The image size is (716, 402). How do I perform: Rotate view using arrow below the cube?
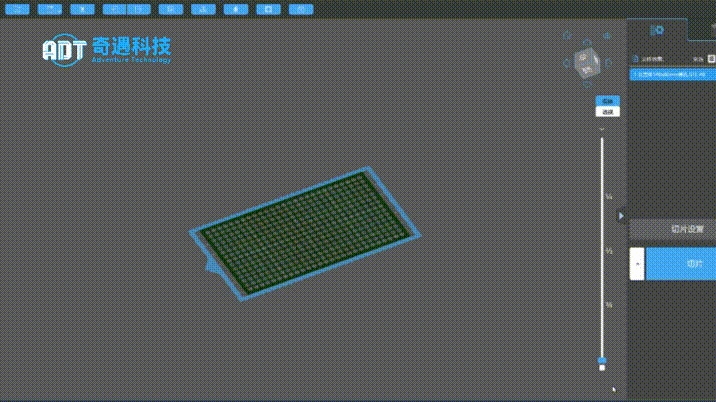(x=588, y=84)
